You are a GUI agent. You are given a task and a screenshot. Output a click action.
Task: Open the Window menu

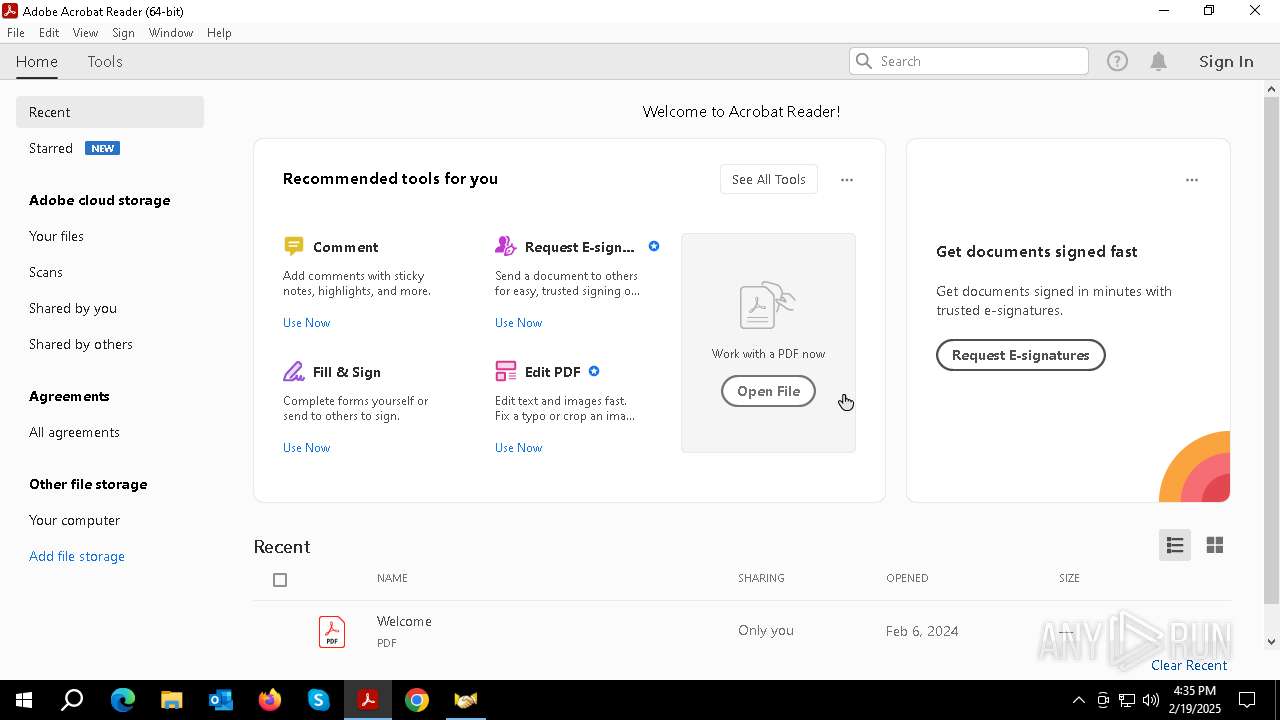(171, 33)
